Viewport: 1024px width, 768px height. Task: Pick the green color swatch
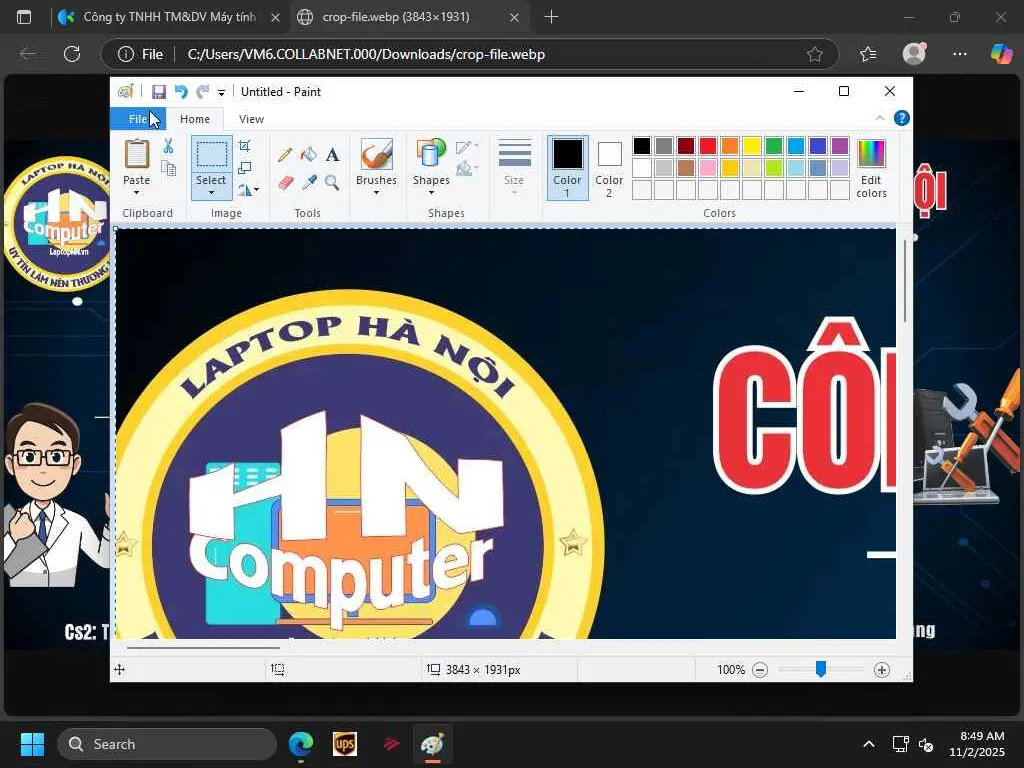774,146
